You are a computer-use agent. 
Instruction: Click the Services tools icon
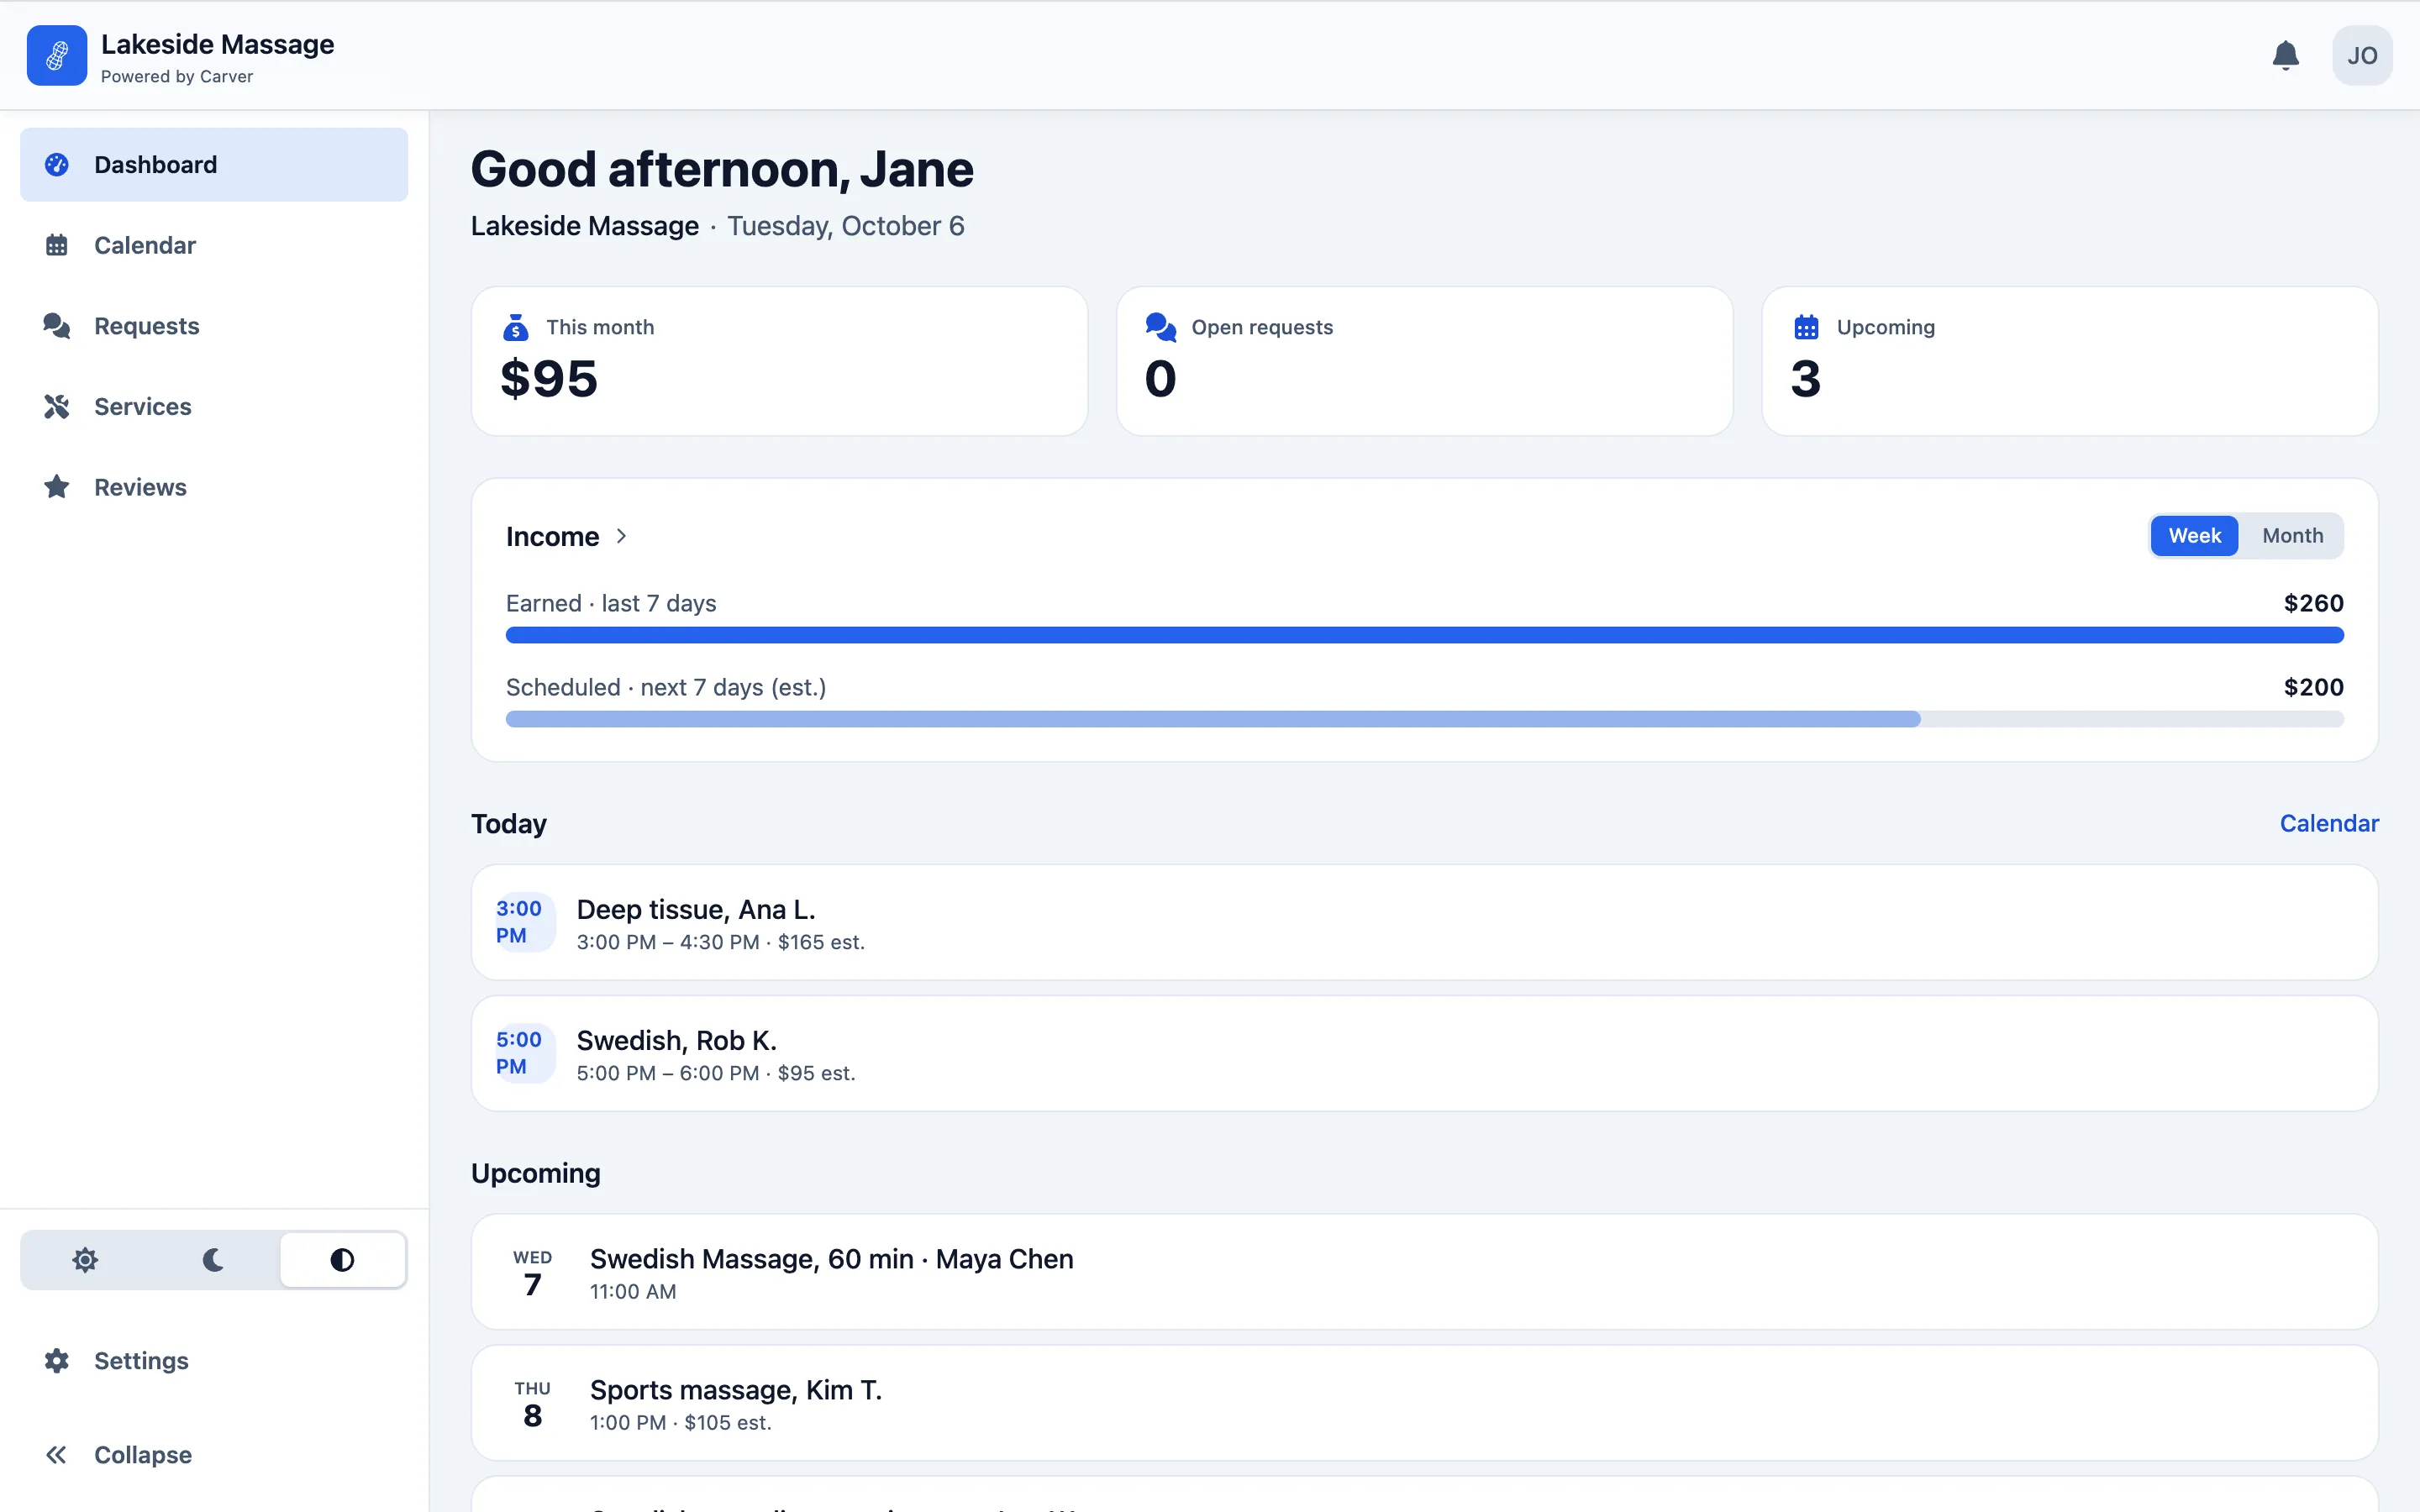pos(57,406)
